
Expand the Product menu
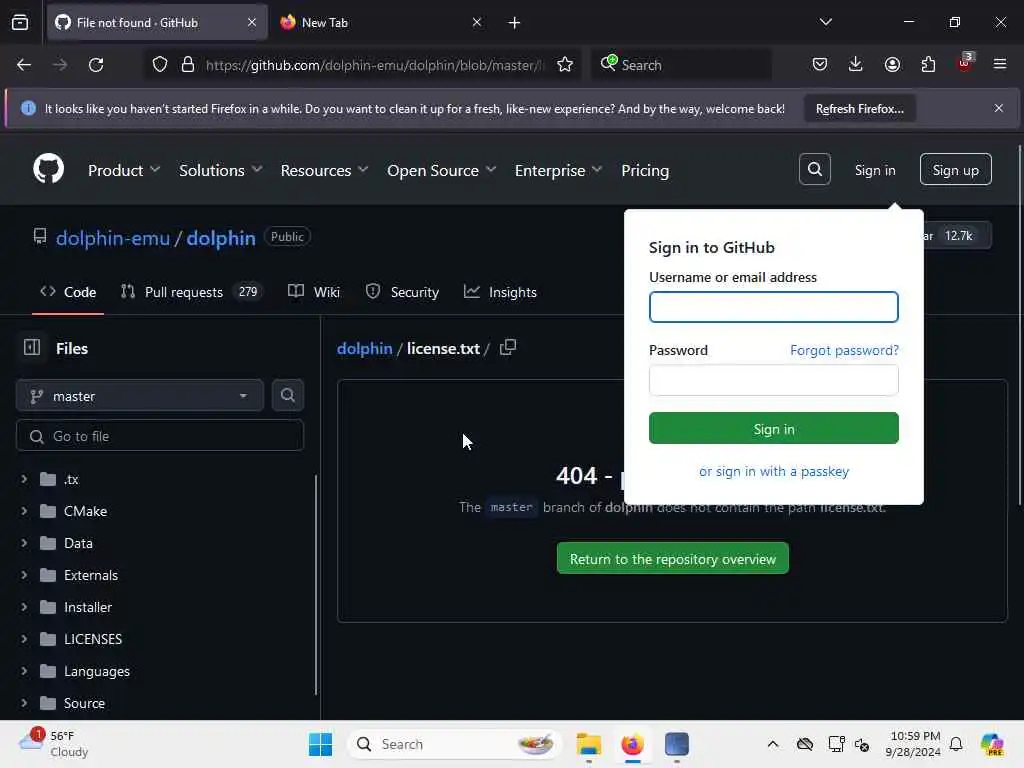123,170
